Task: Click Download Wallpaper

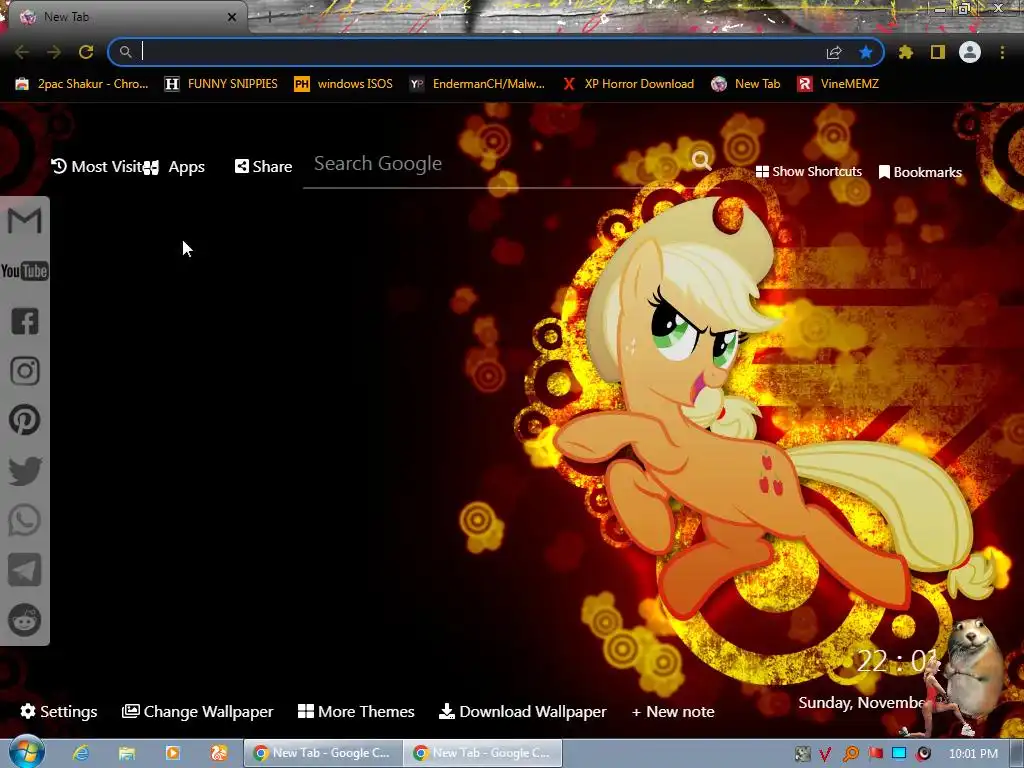Action: [x=522, y=712]
